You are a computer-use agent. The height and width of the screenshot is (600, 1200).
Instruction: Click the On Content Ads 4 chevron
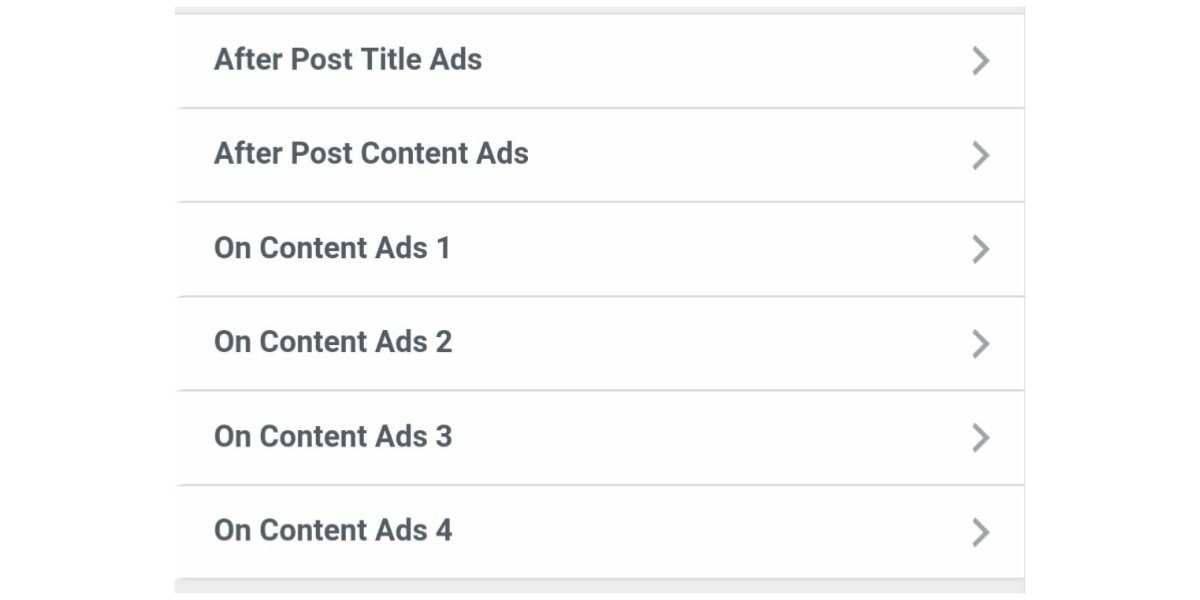[980, 532]
